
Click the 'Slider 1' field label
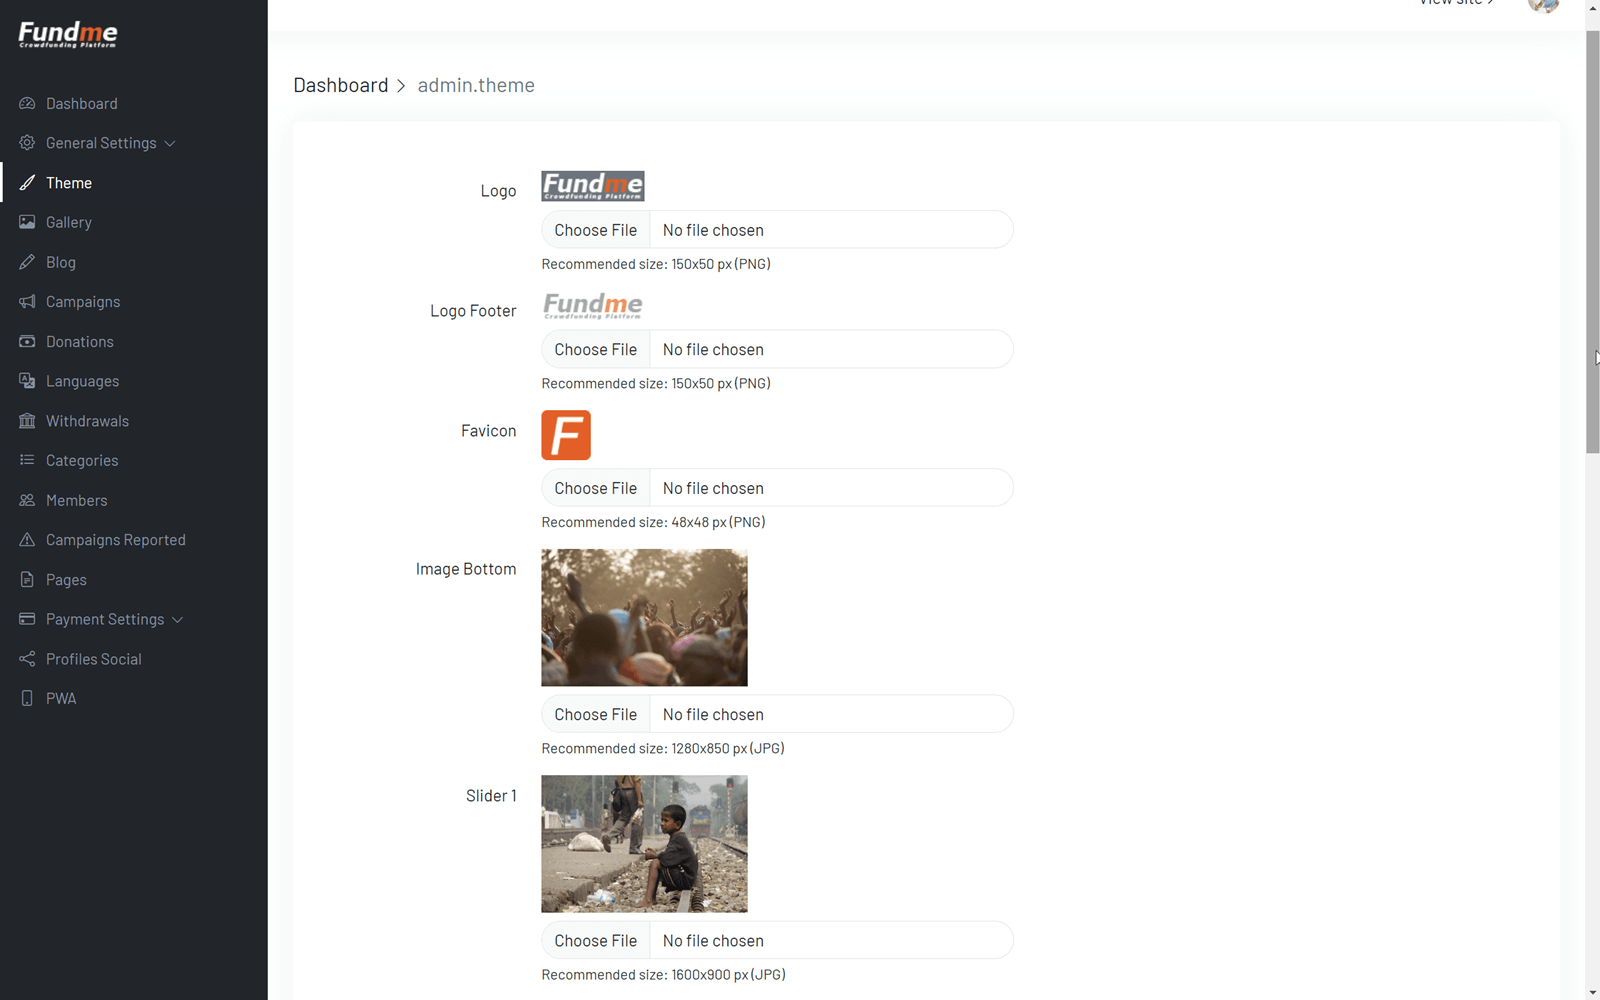coord(491,796)
